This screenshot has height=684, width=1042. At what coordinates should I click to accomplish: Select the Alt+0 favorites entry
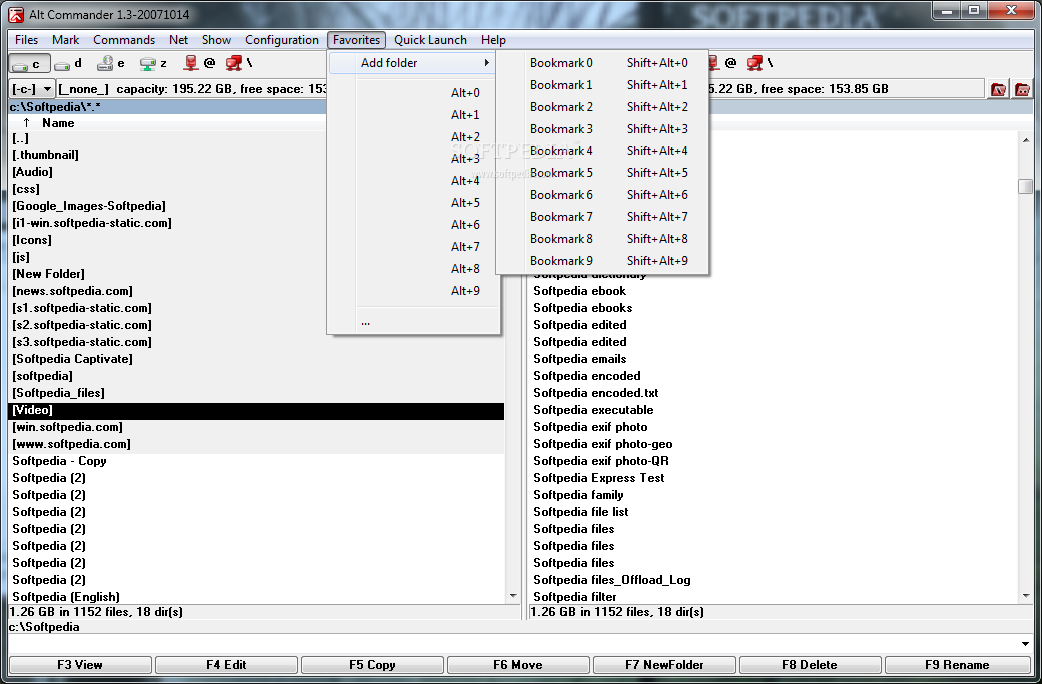point(413,92)
